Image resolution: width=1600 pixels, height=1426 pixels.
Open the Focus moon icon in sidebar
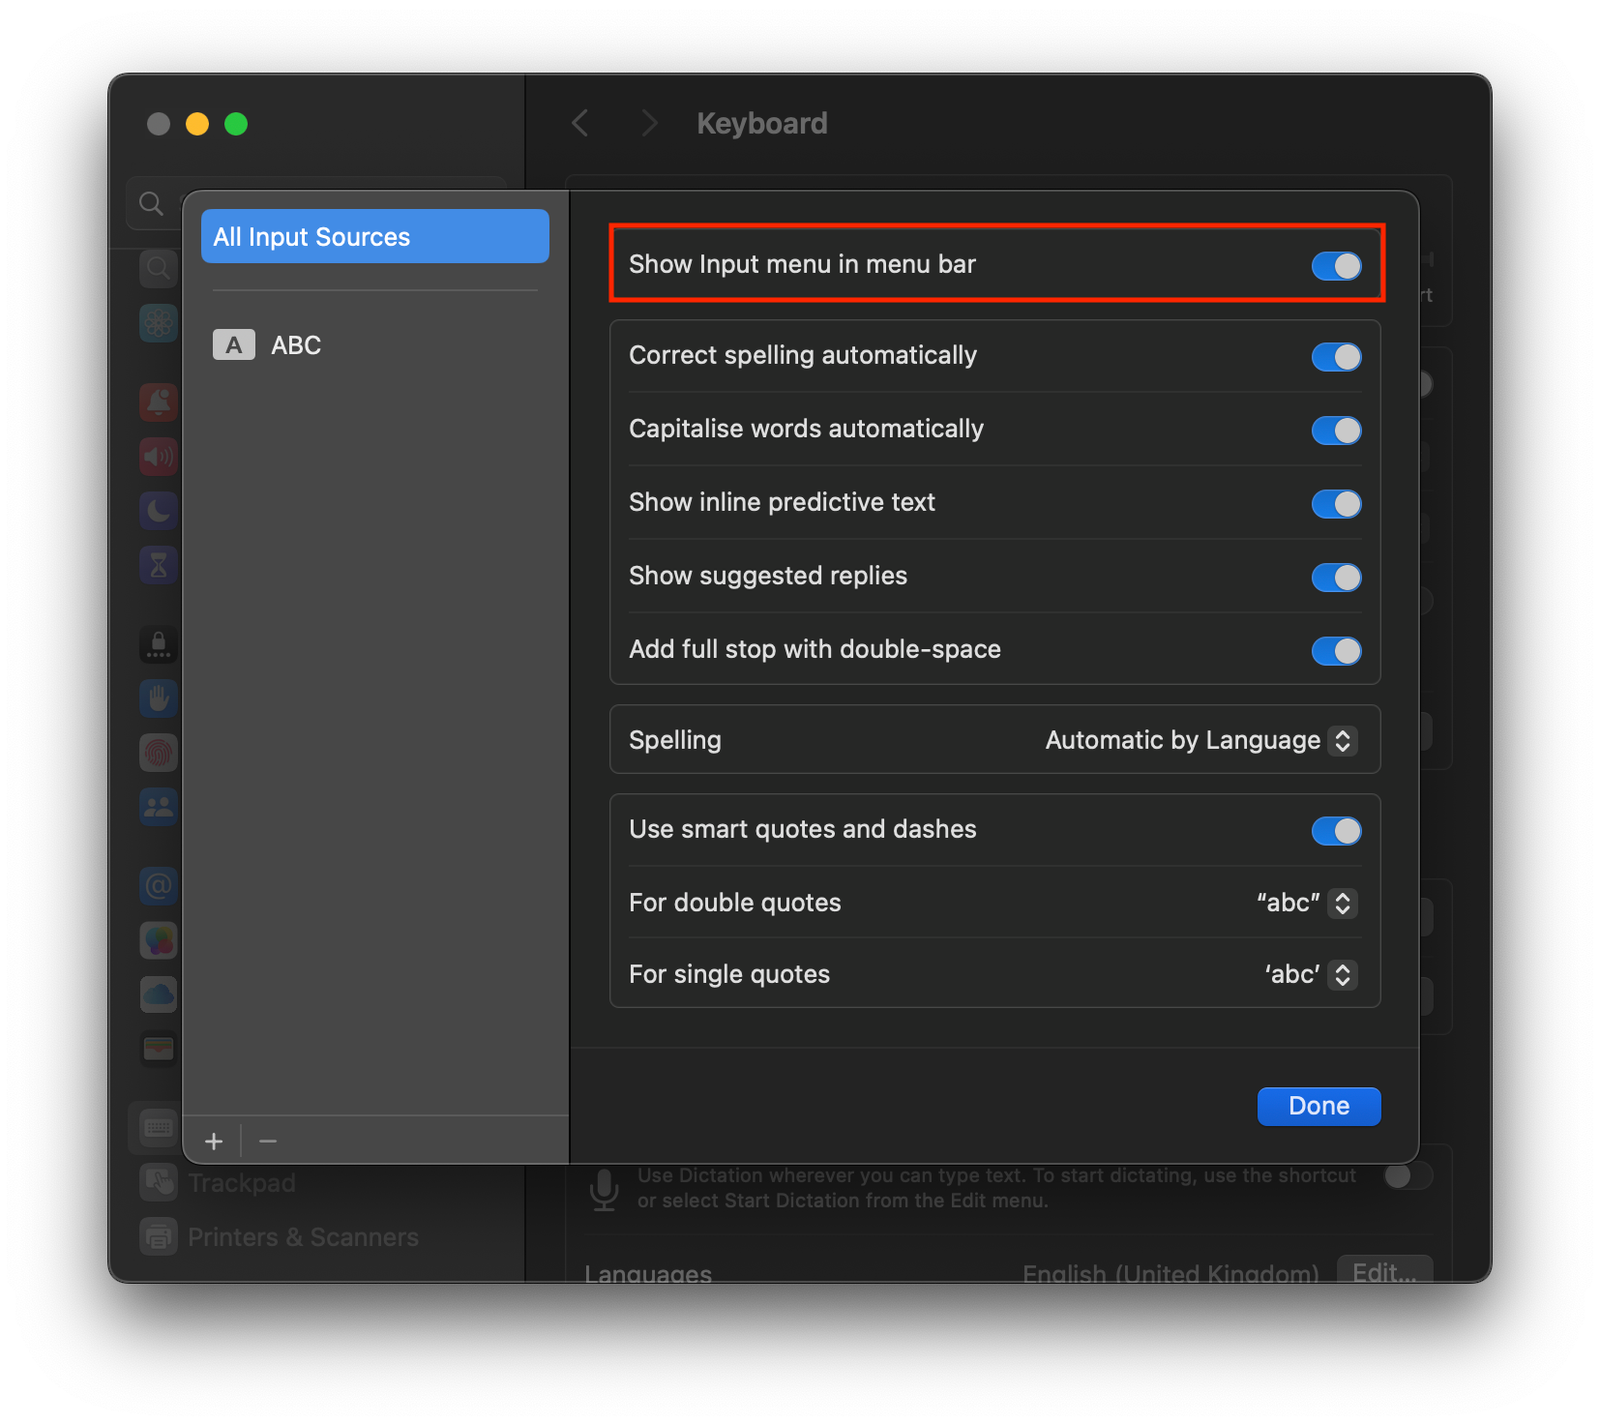[158, 511]
